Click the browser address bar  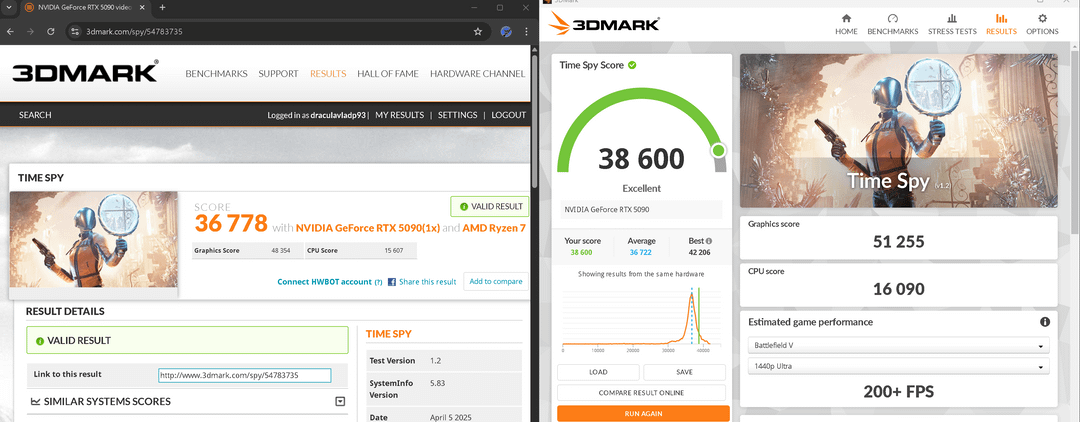(276, 32)
